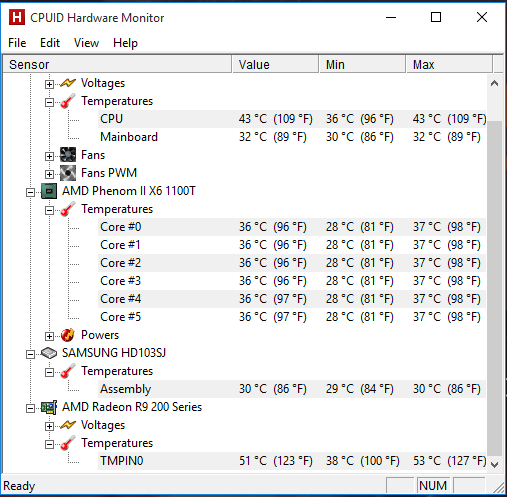Click the scroll down arrow of the sensor list
The image size is (507, 497).
(495, 464)
